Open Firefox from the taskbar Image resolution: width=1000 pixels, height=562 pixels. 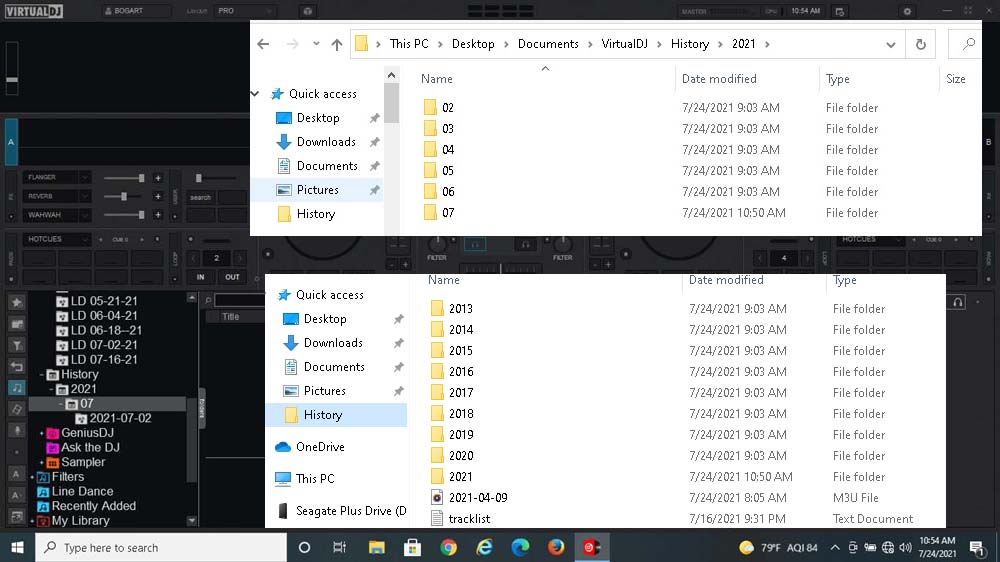[x=556, y=547]
